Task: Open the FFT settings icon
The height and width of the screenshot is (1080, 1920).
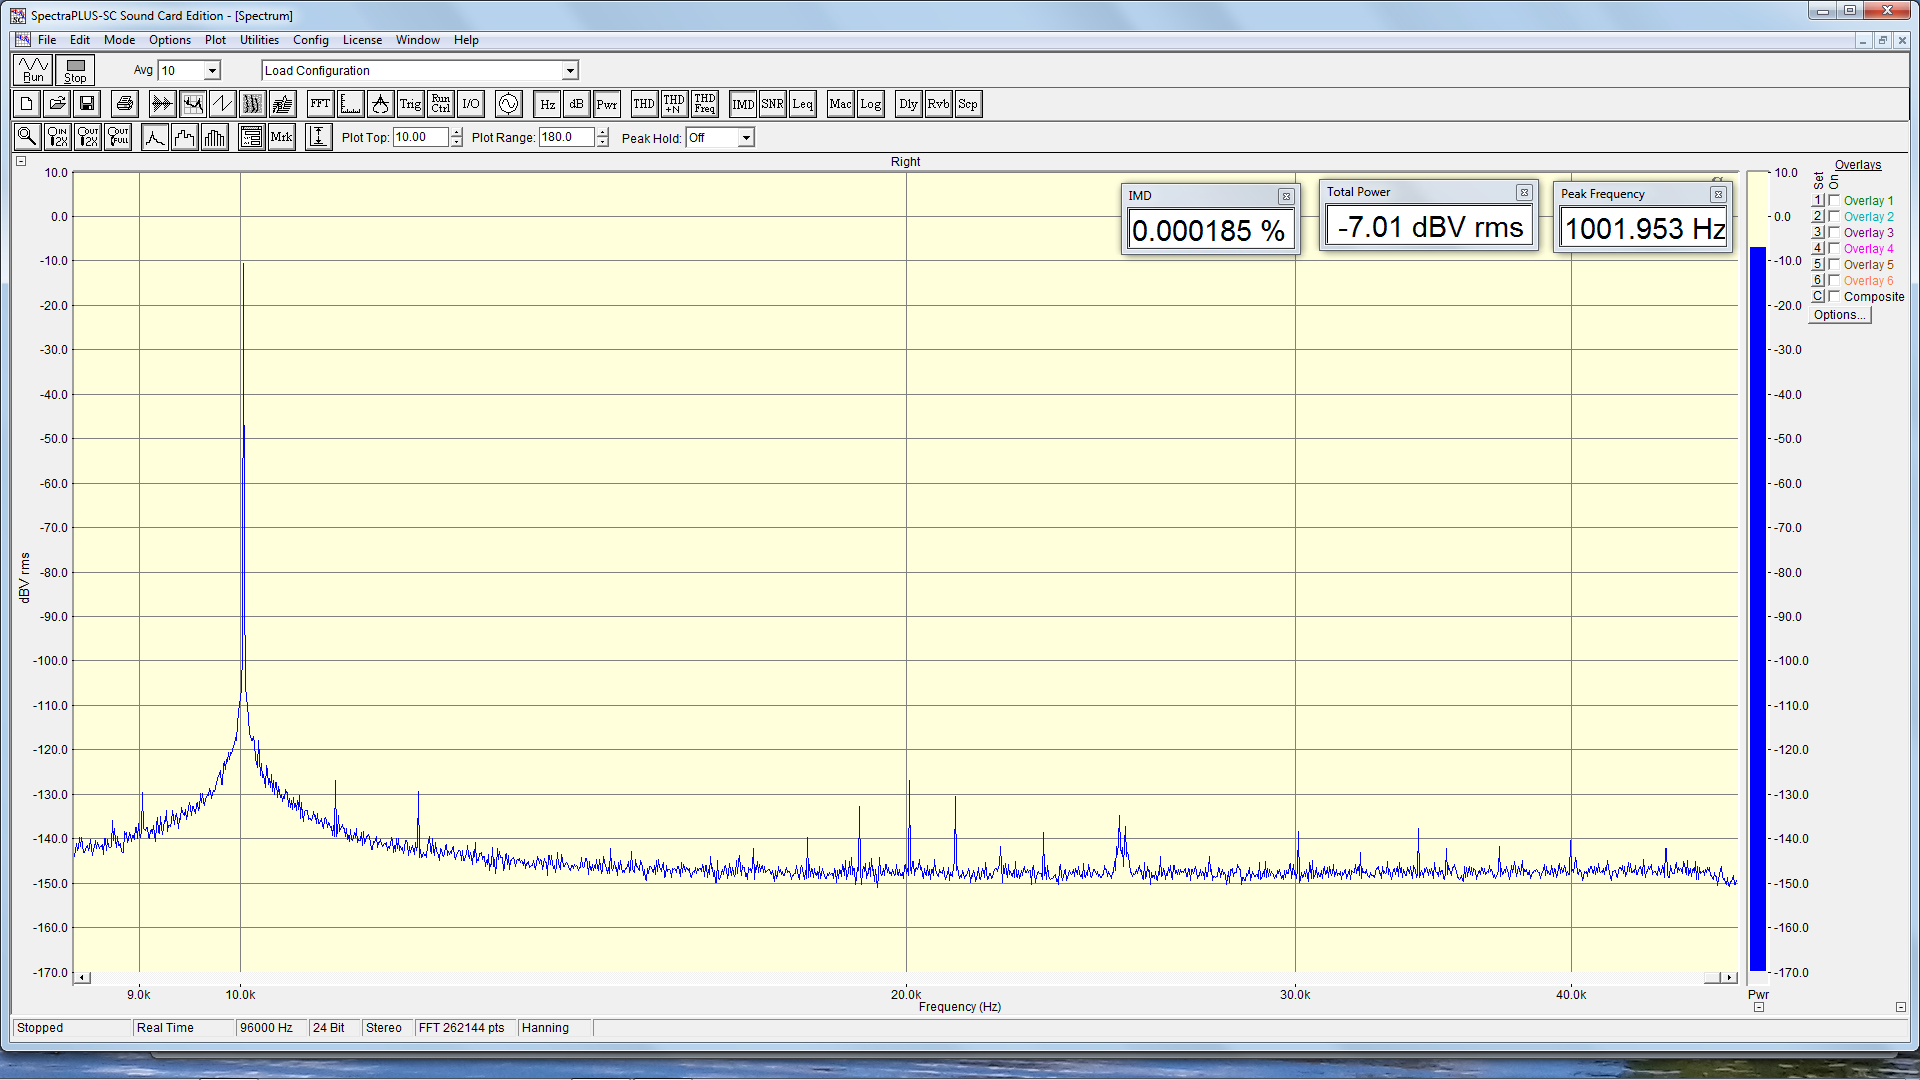Action: [x=320, y=104]
